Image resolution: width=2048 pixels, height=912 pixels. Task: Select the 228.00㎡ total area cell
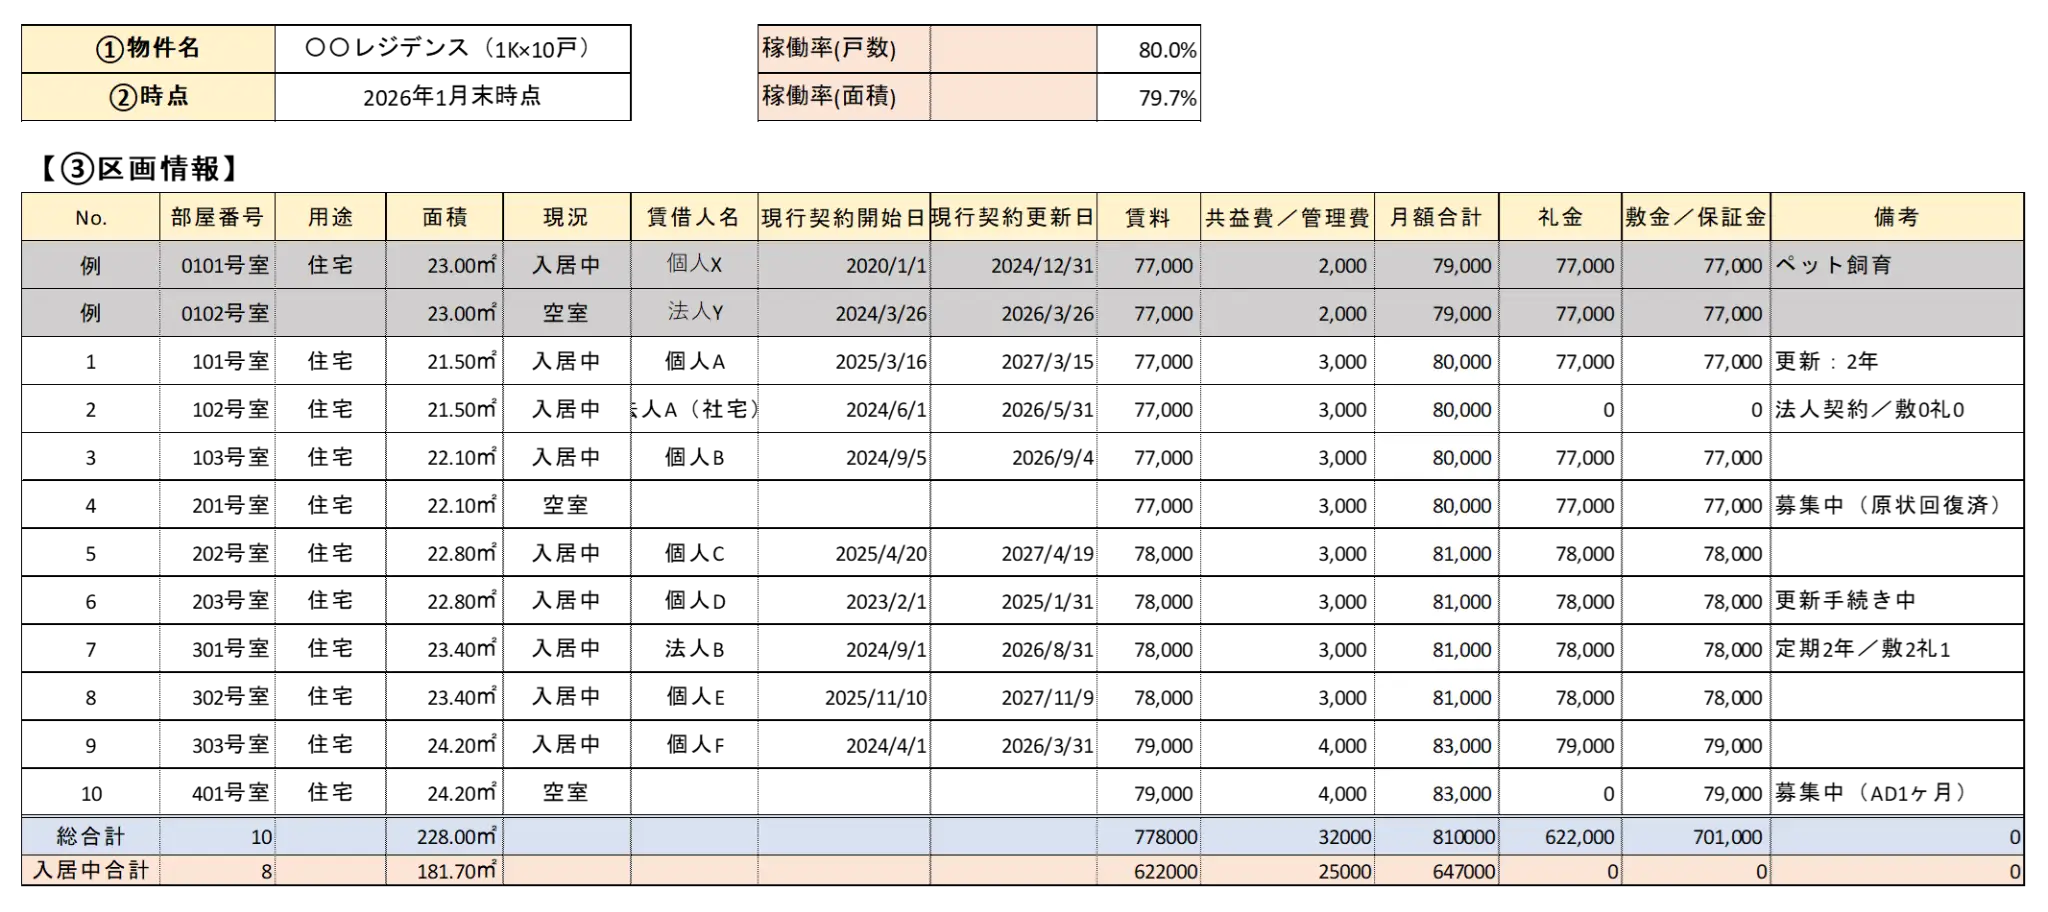point(444,837)
